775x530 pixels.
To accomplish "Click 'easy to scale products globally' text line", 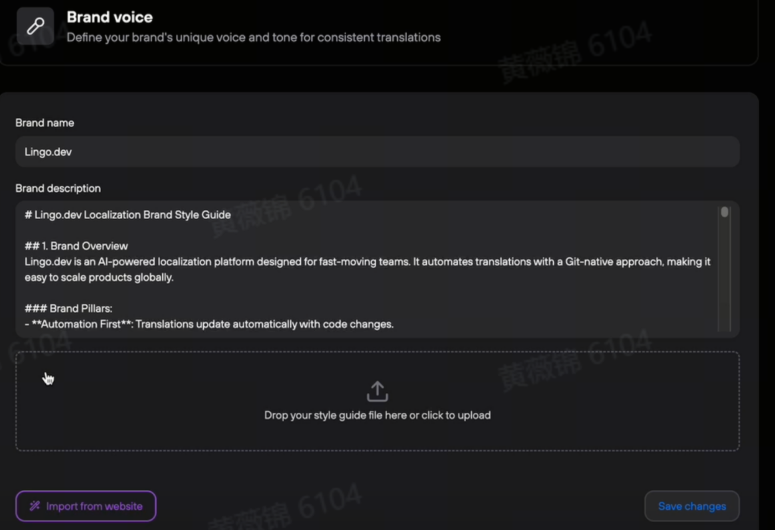I will pos(99,277).
